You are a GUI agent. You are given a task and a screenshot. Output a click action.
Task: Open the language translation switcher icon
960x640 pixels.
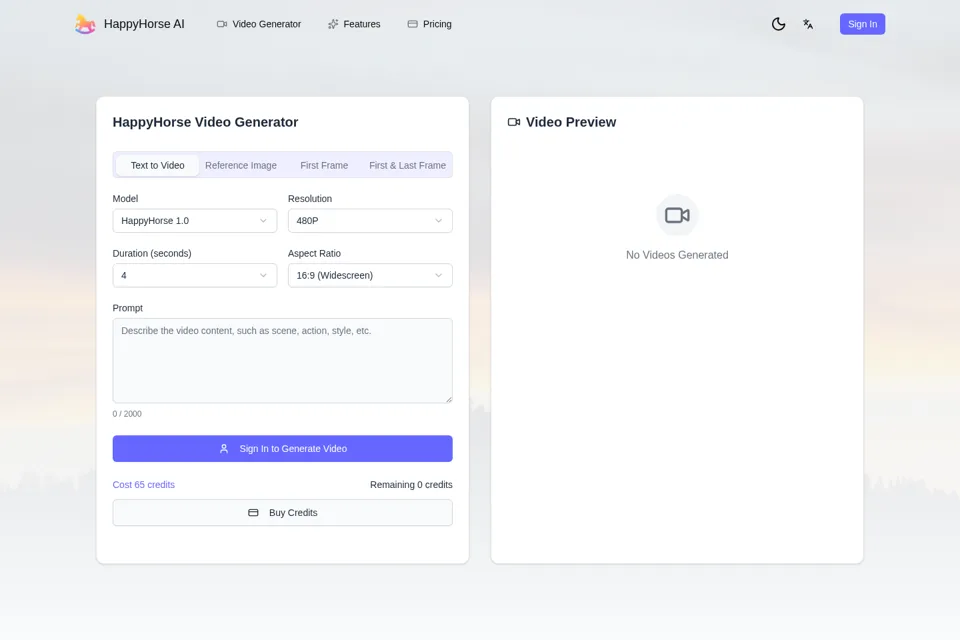click(808, 24)
